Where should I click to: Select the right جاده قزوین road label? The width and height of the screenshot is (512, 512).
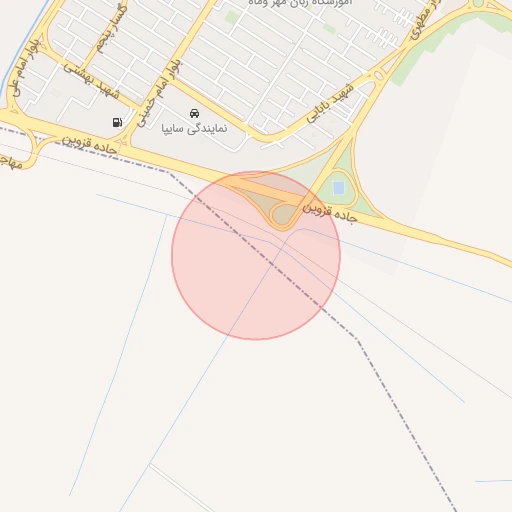pos(330,213)
